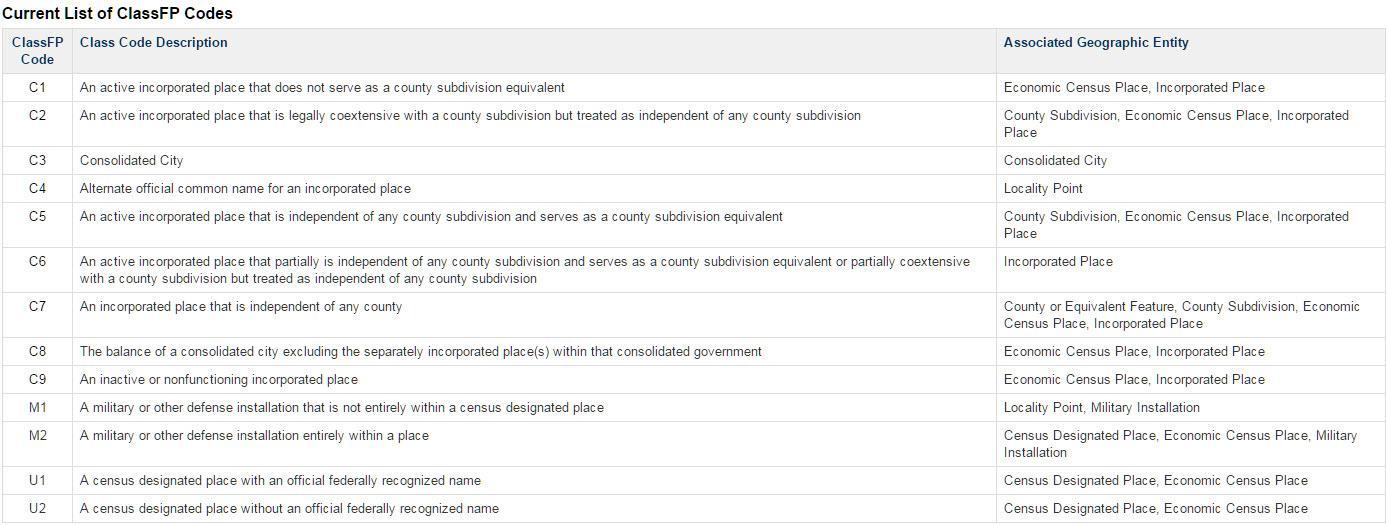Select the C8 balance of consolidated city description
Image resolution: width=1388 pixels, height=525 pixels.
[420, 352]
